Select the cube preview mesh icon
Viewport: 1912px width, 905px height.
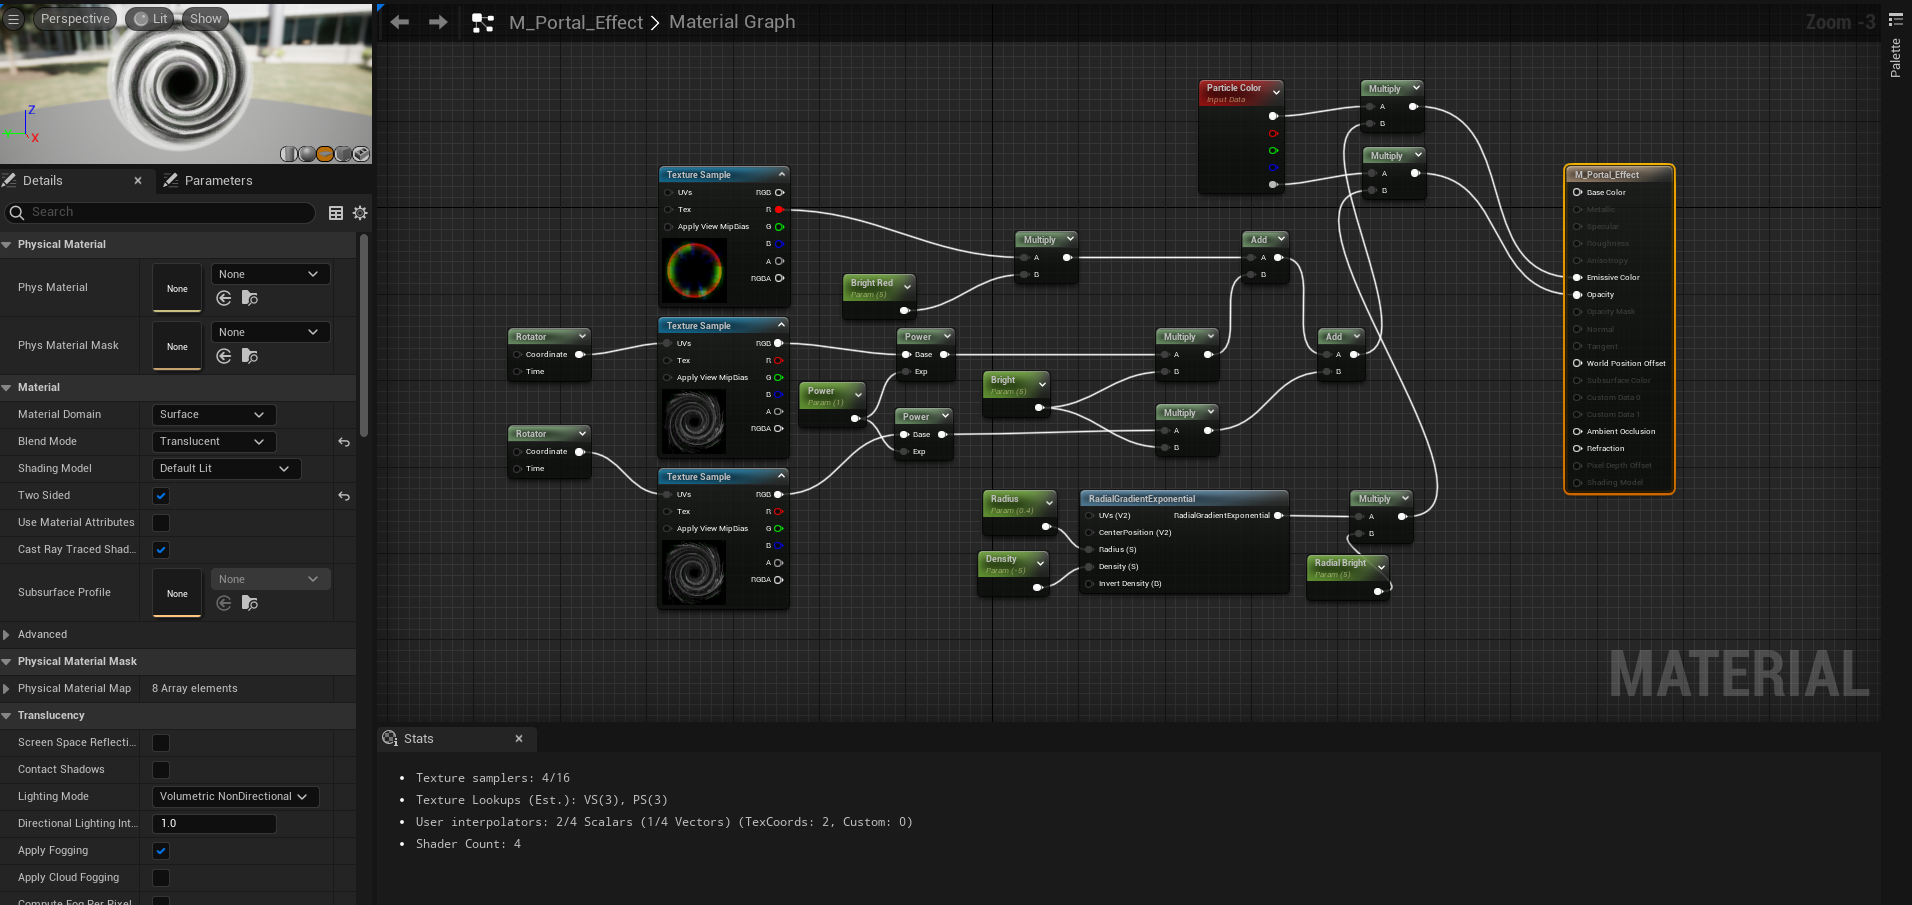(343, 154)
